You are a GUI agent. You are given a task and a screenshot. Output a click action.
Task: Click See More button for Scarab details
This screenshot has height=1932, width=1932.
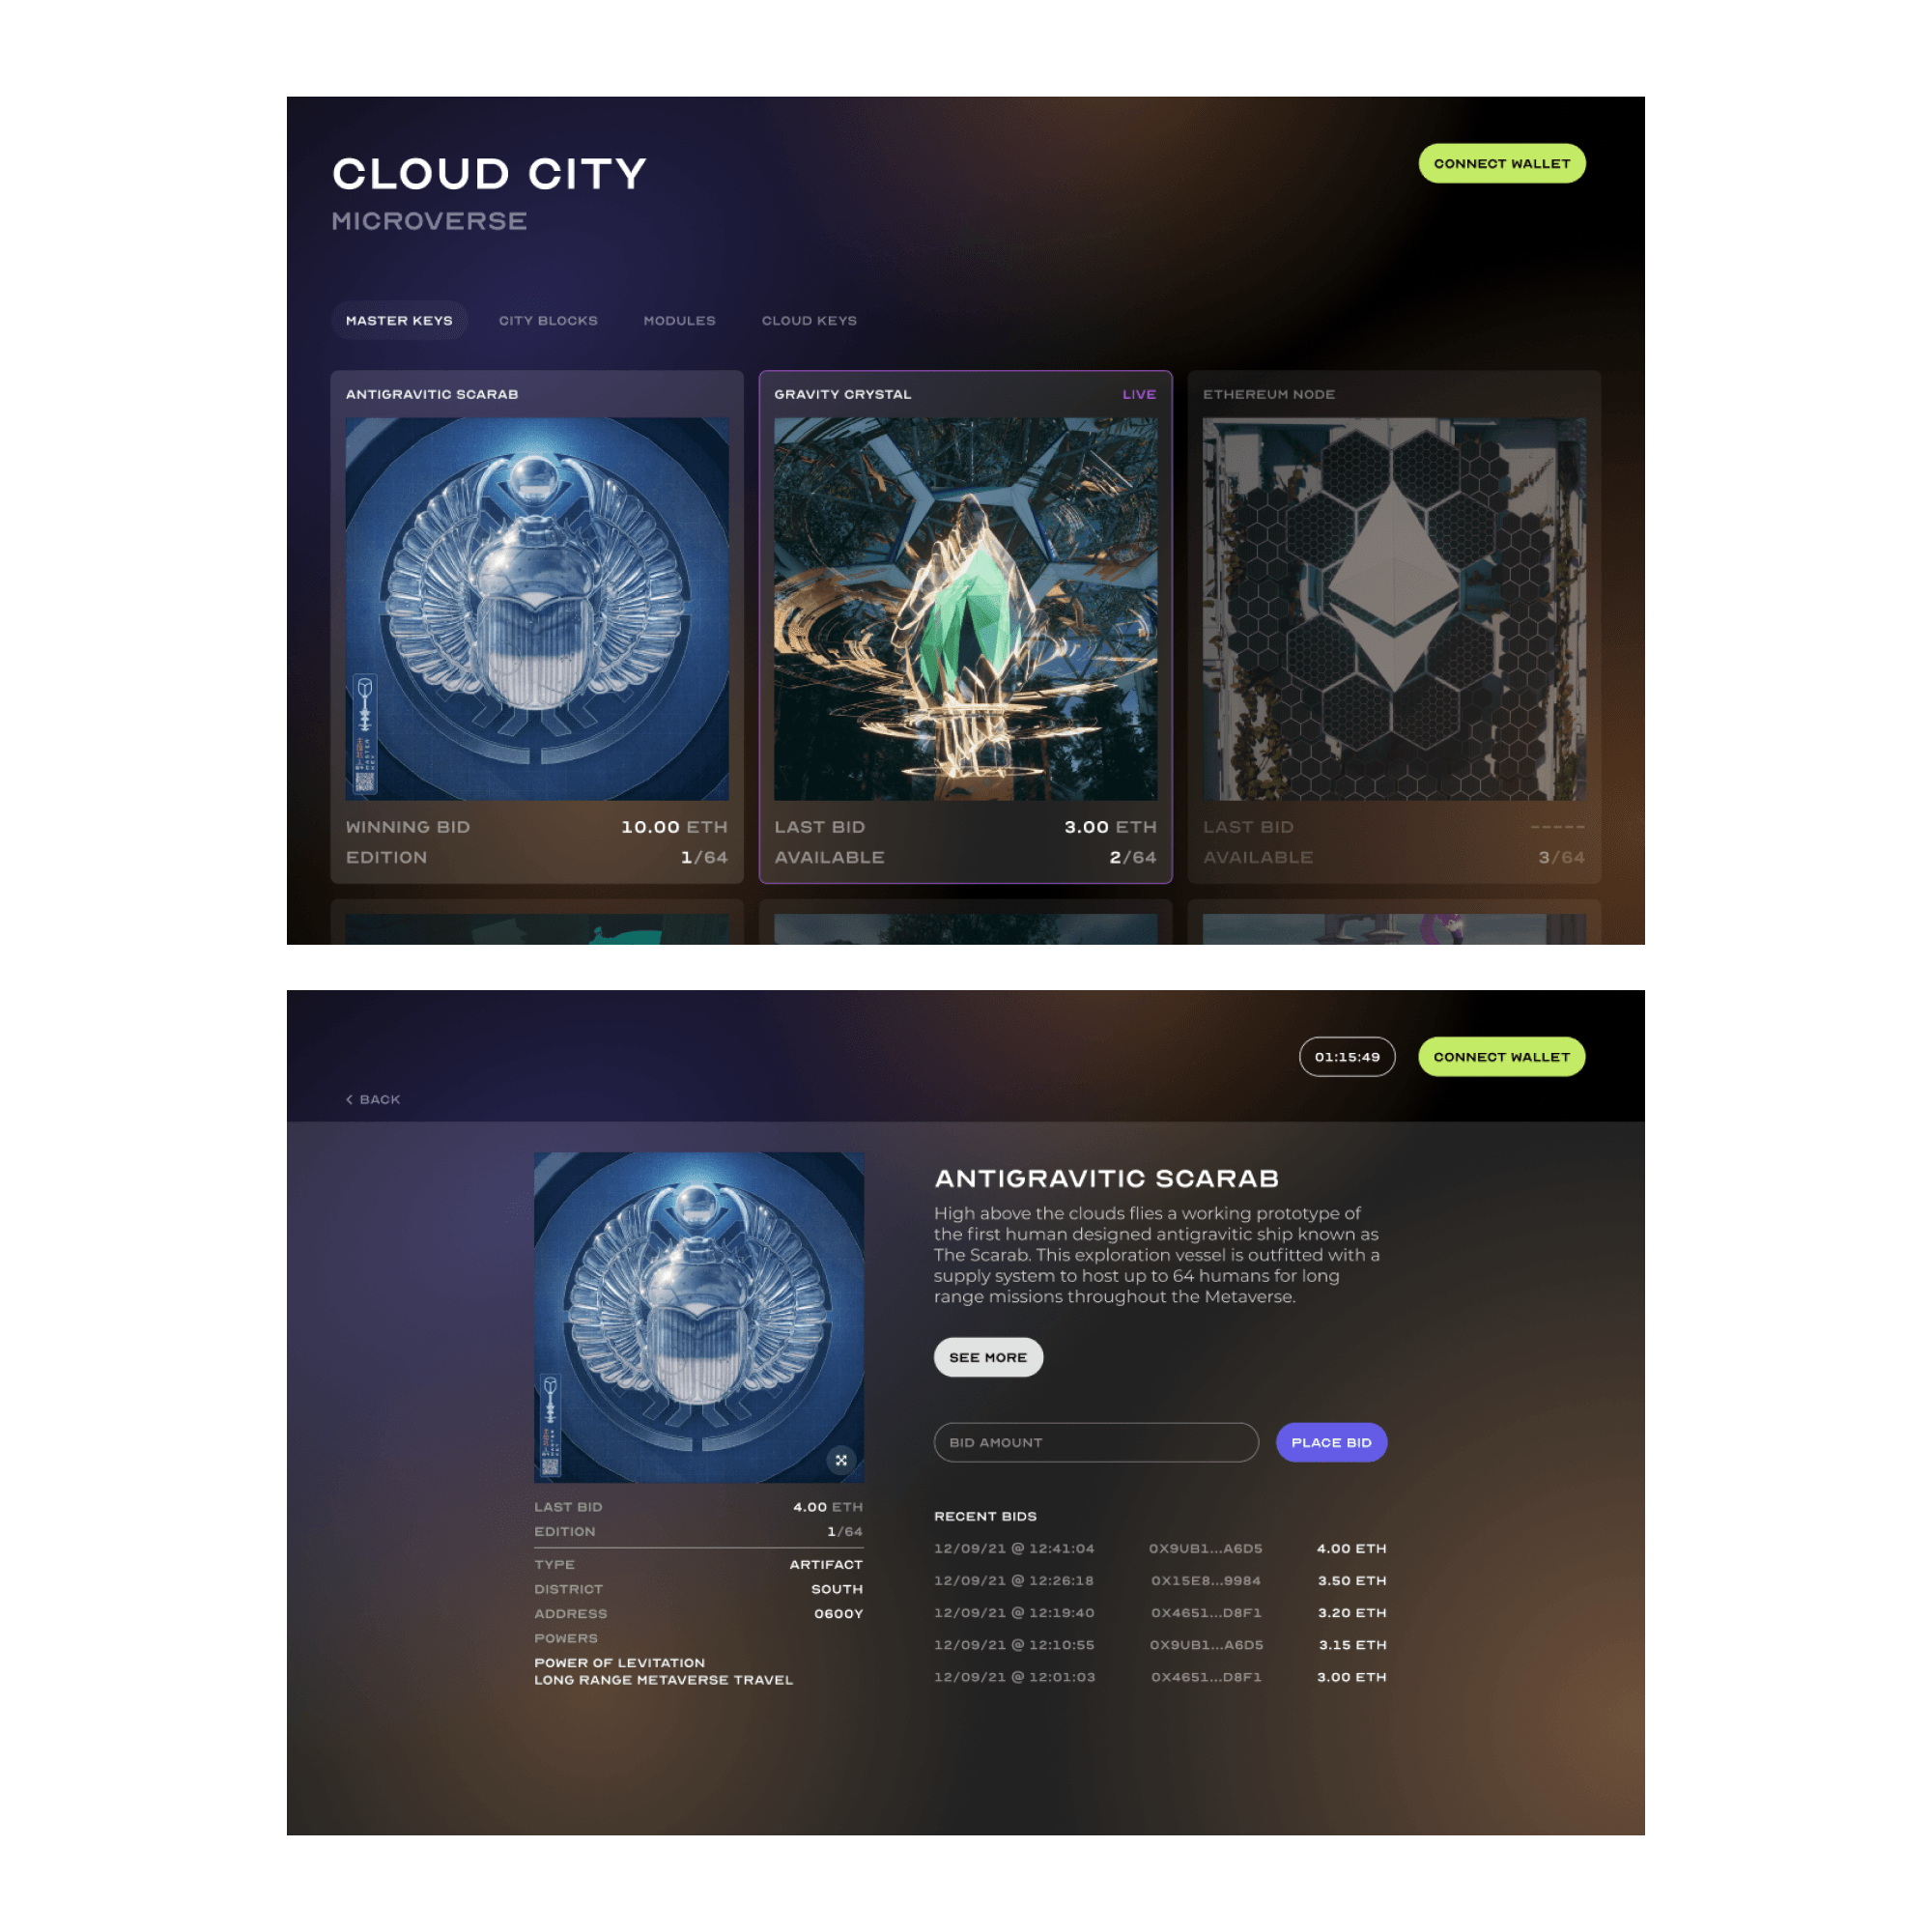(985, 1355)
